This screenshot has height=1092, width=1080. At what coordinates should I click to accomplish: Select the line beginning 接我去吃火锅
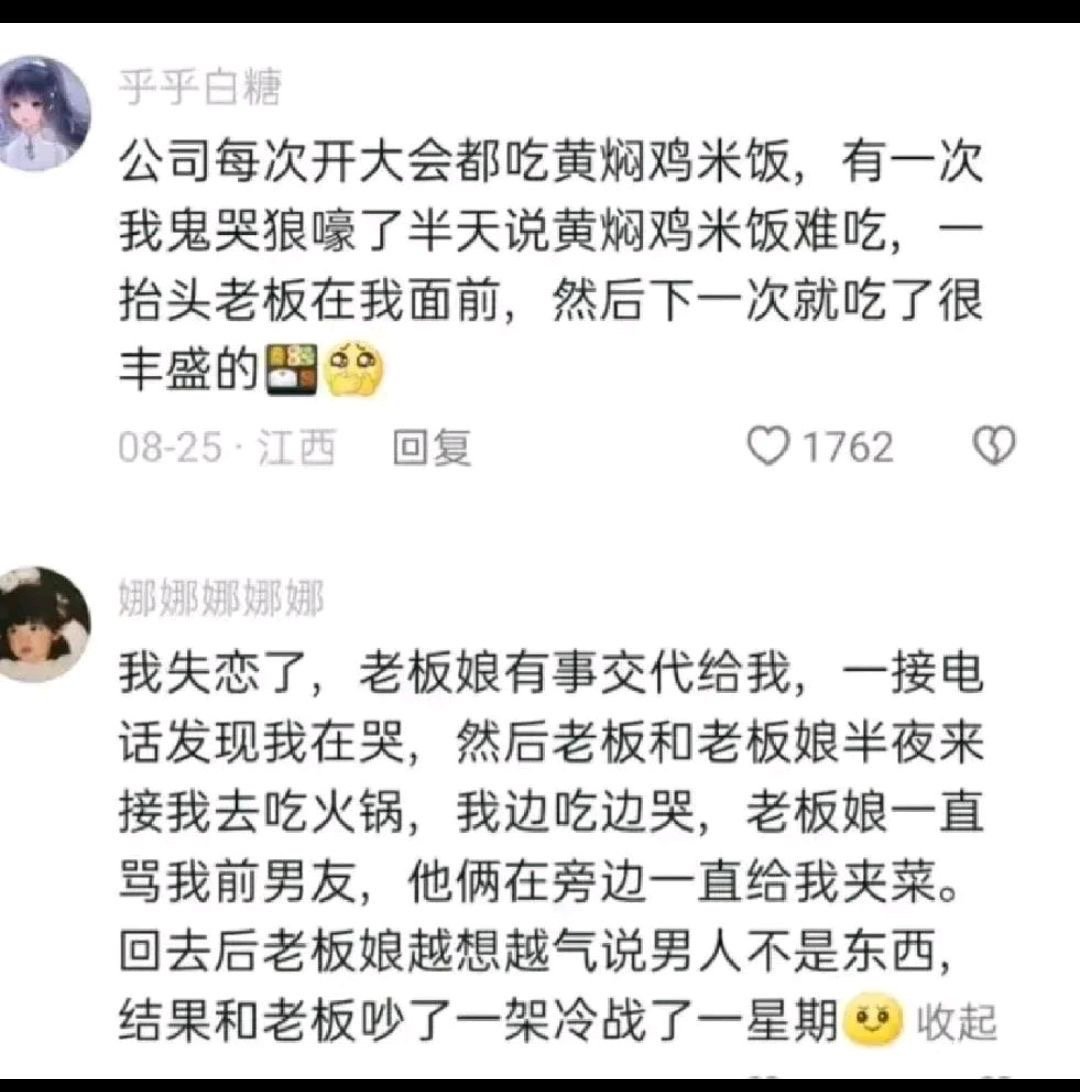[550, 812]
